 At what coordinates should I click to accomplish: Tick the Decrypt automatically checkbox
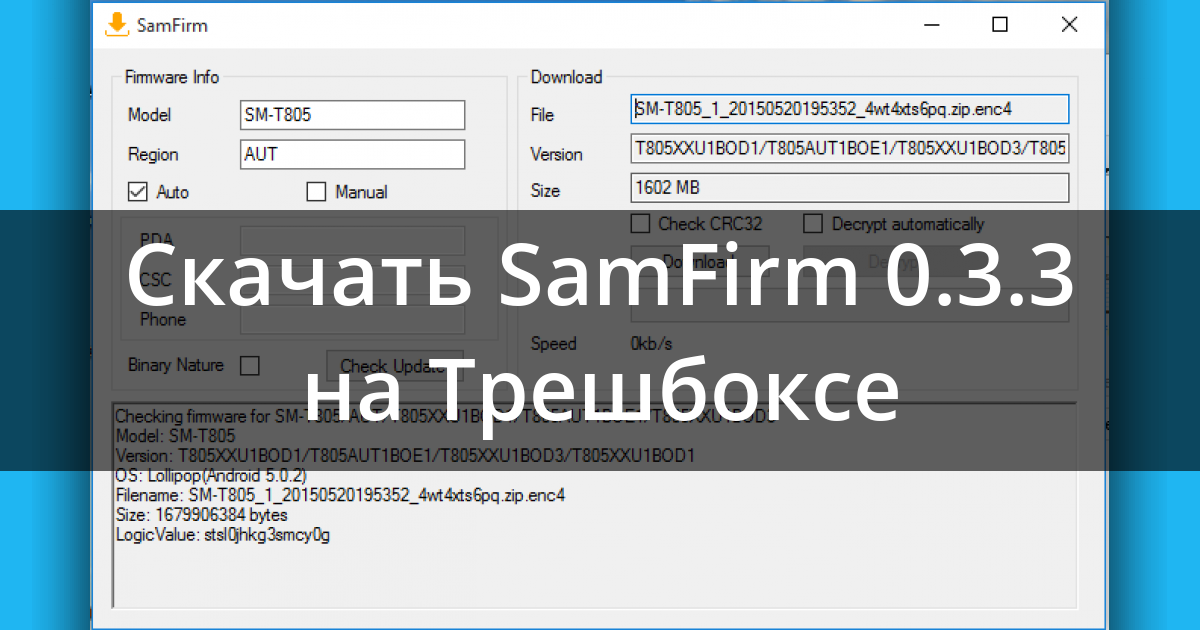pyautogui.click(x=813, y=224)
